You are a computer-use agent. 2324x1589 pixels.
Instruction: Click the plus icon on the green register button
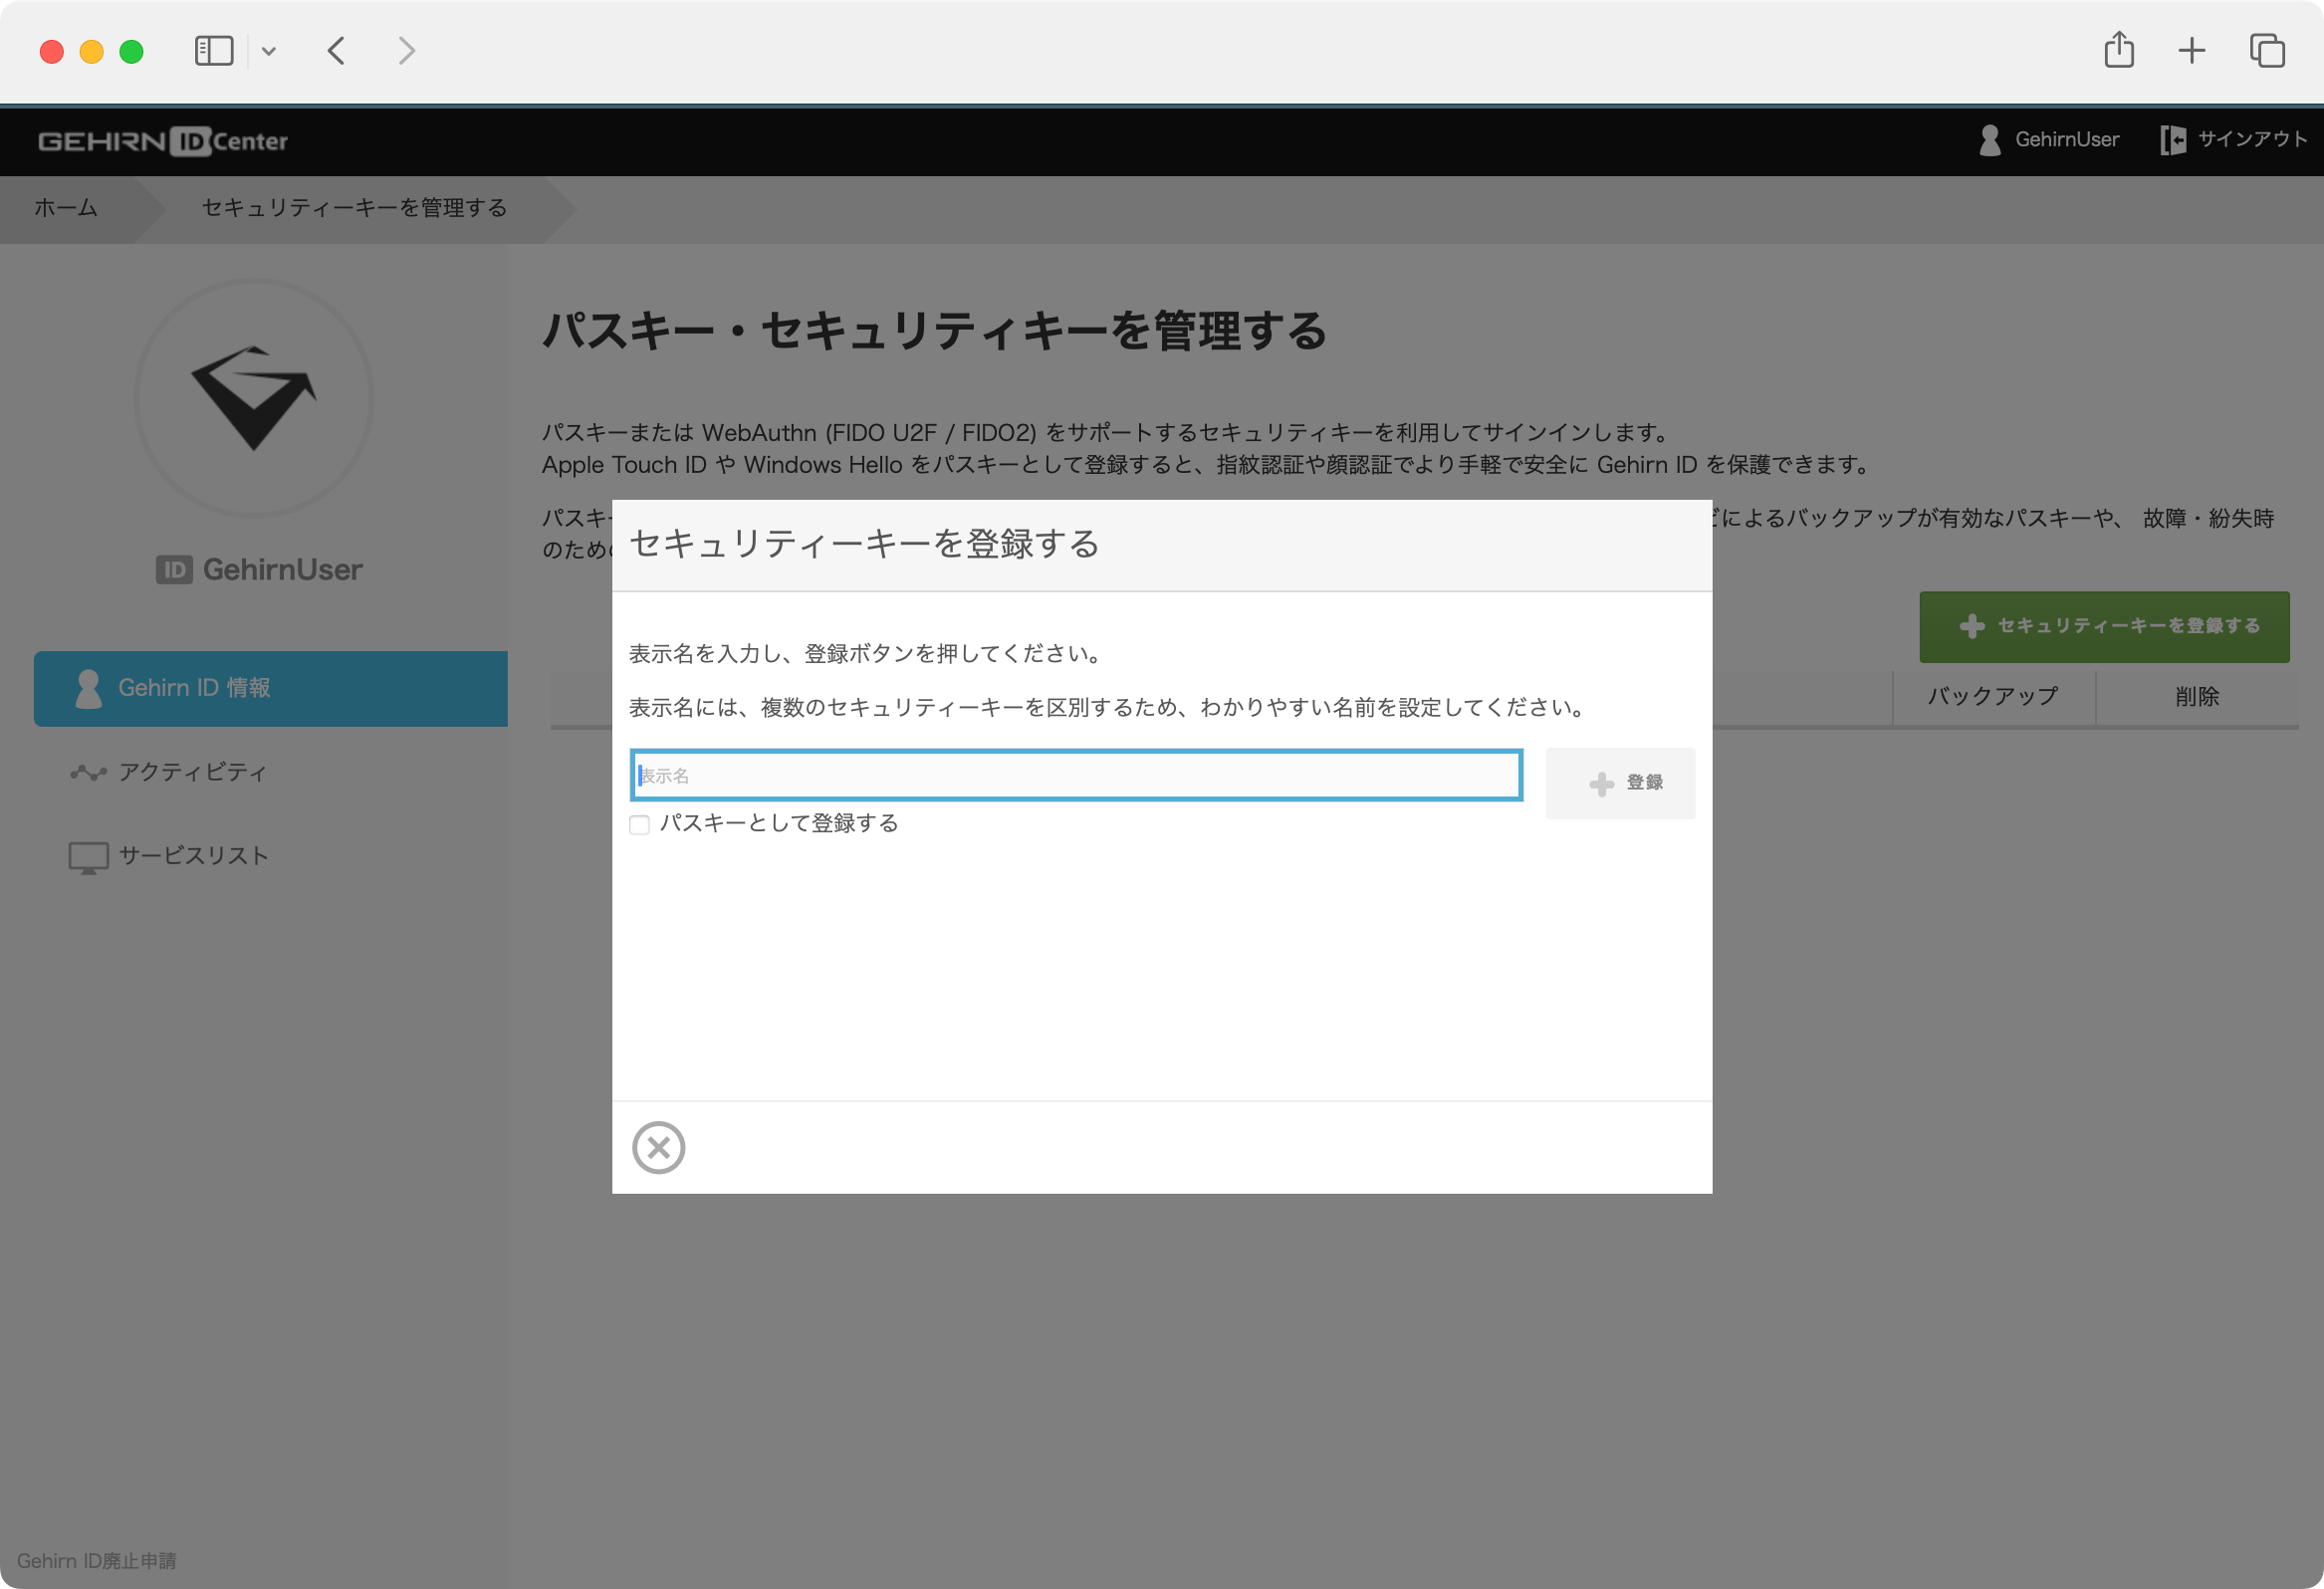[x=1972, y=627]
